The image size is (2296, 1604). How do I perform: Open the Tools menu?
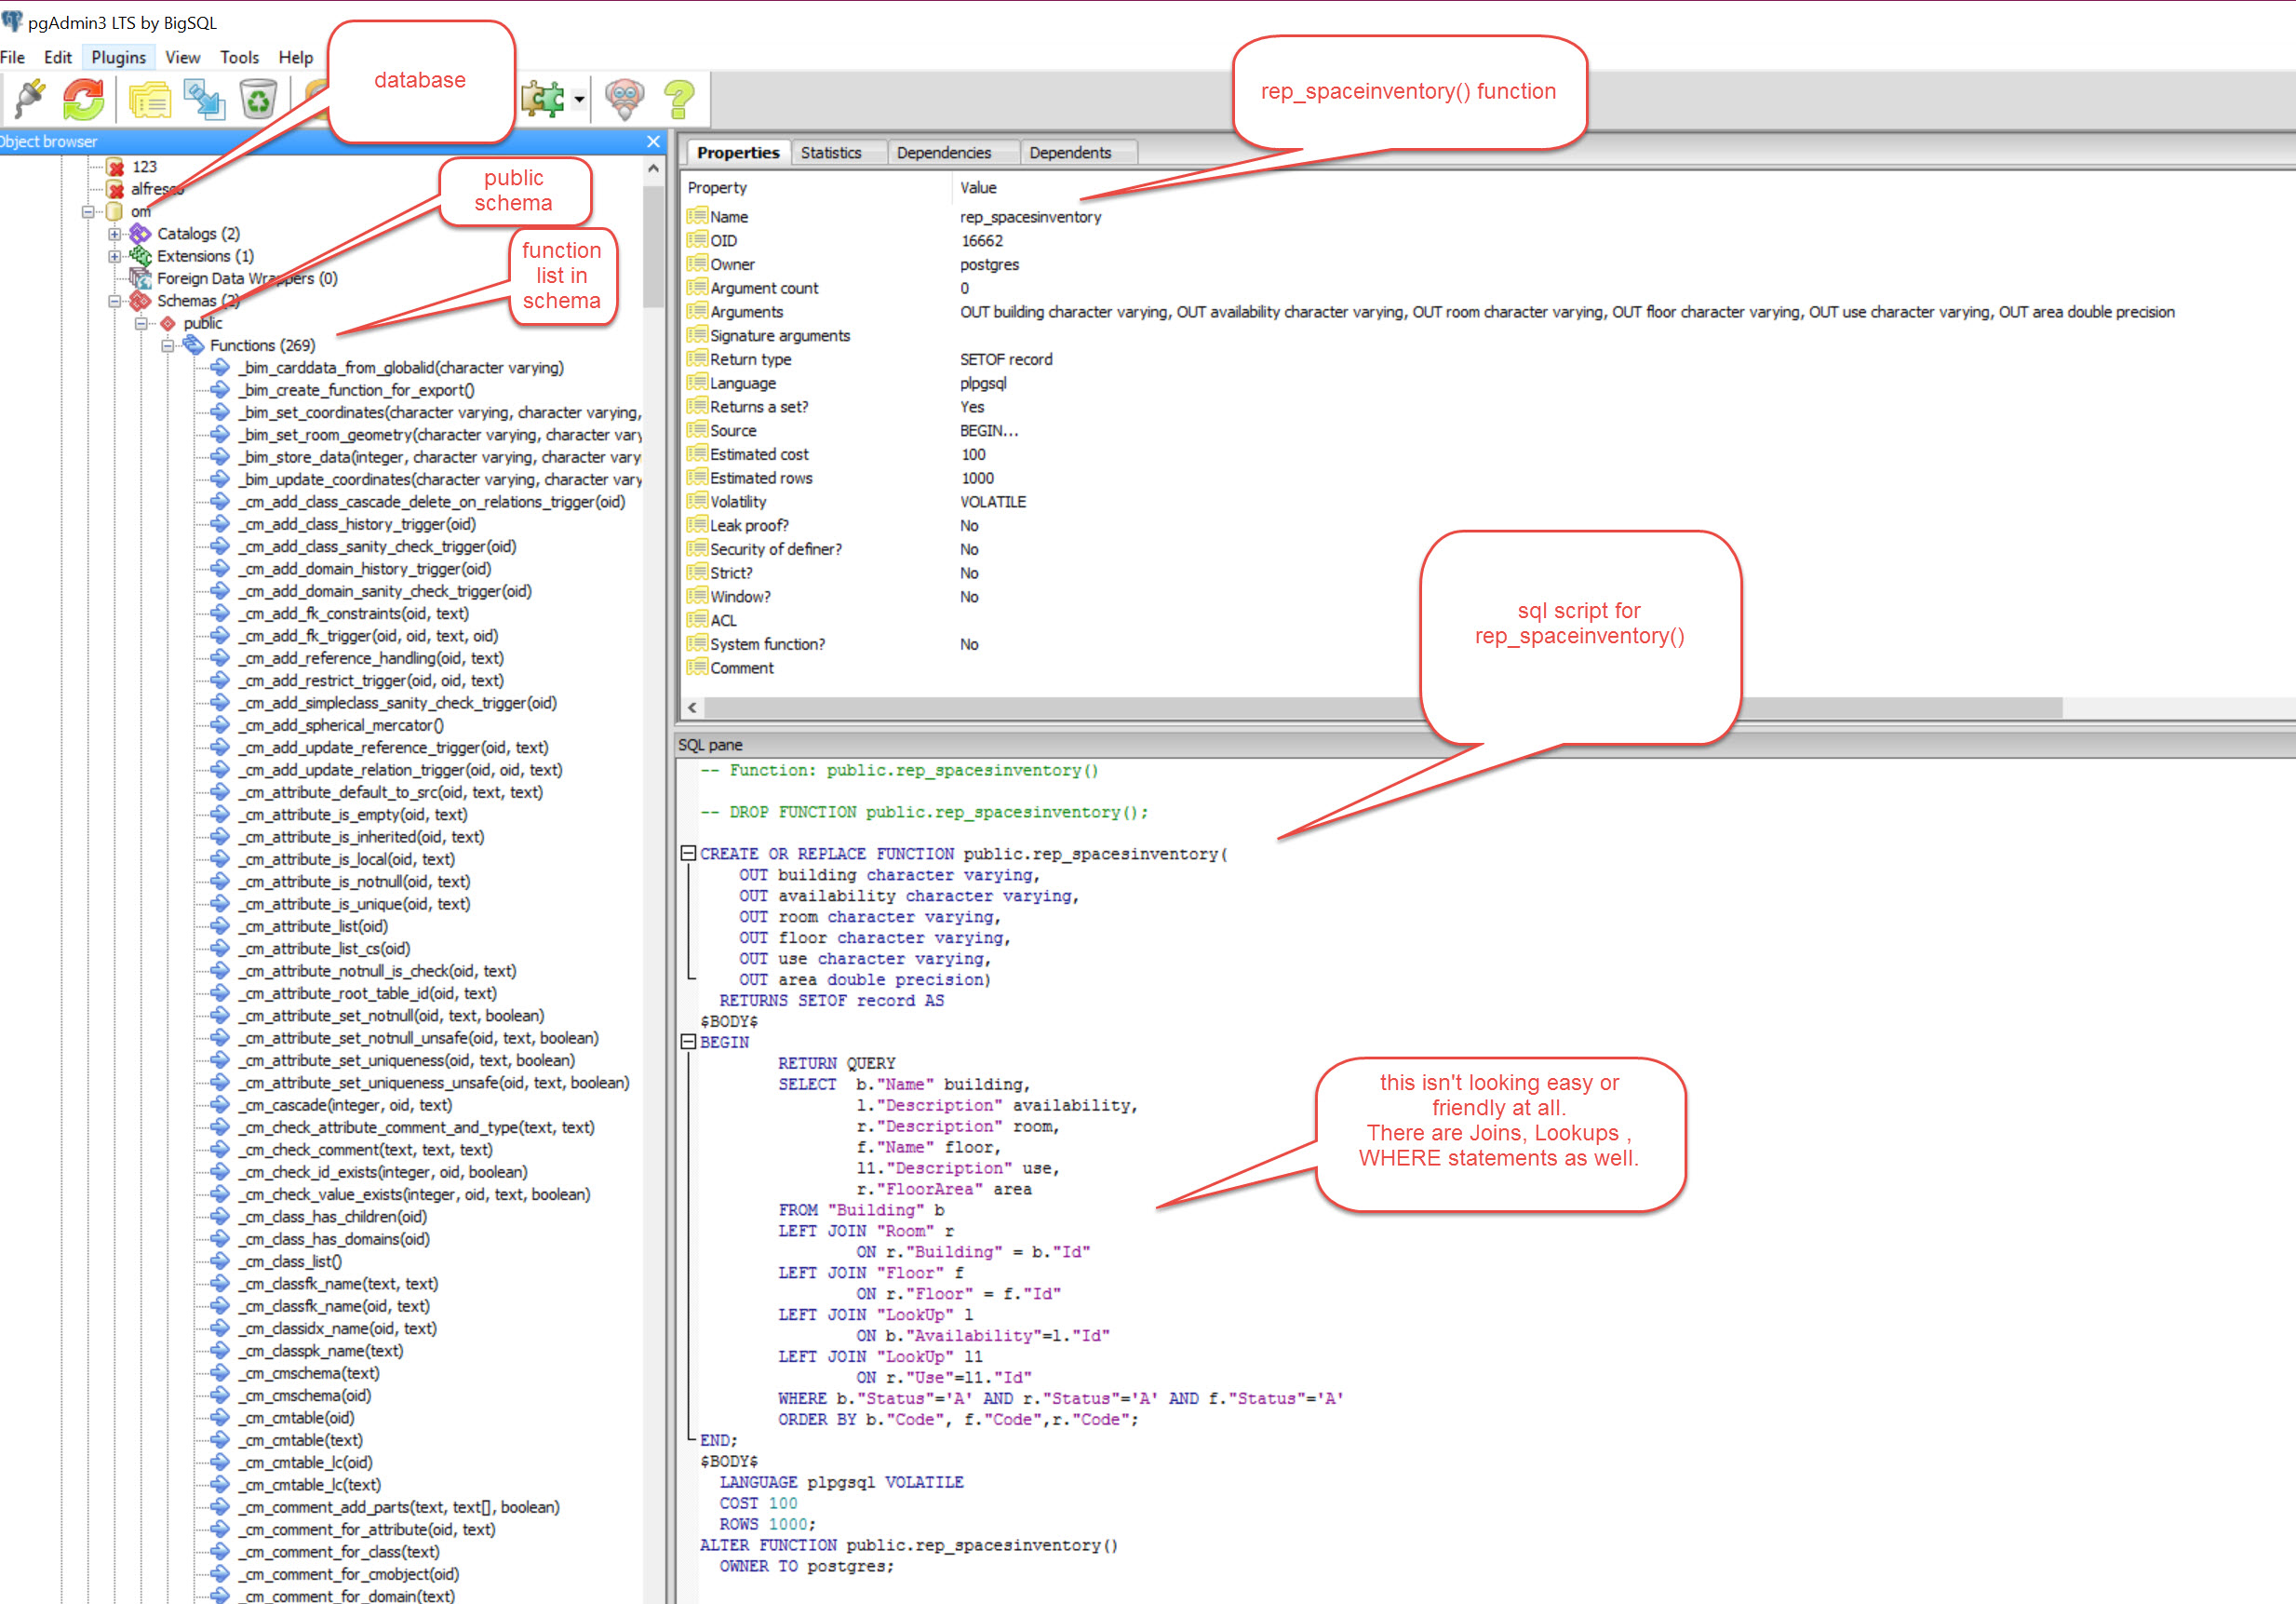coord(239,58)
